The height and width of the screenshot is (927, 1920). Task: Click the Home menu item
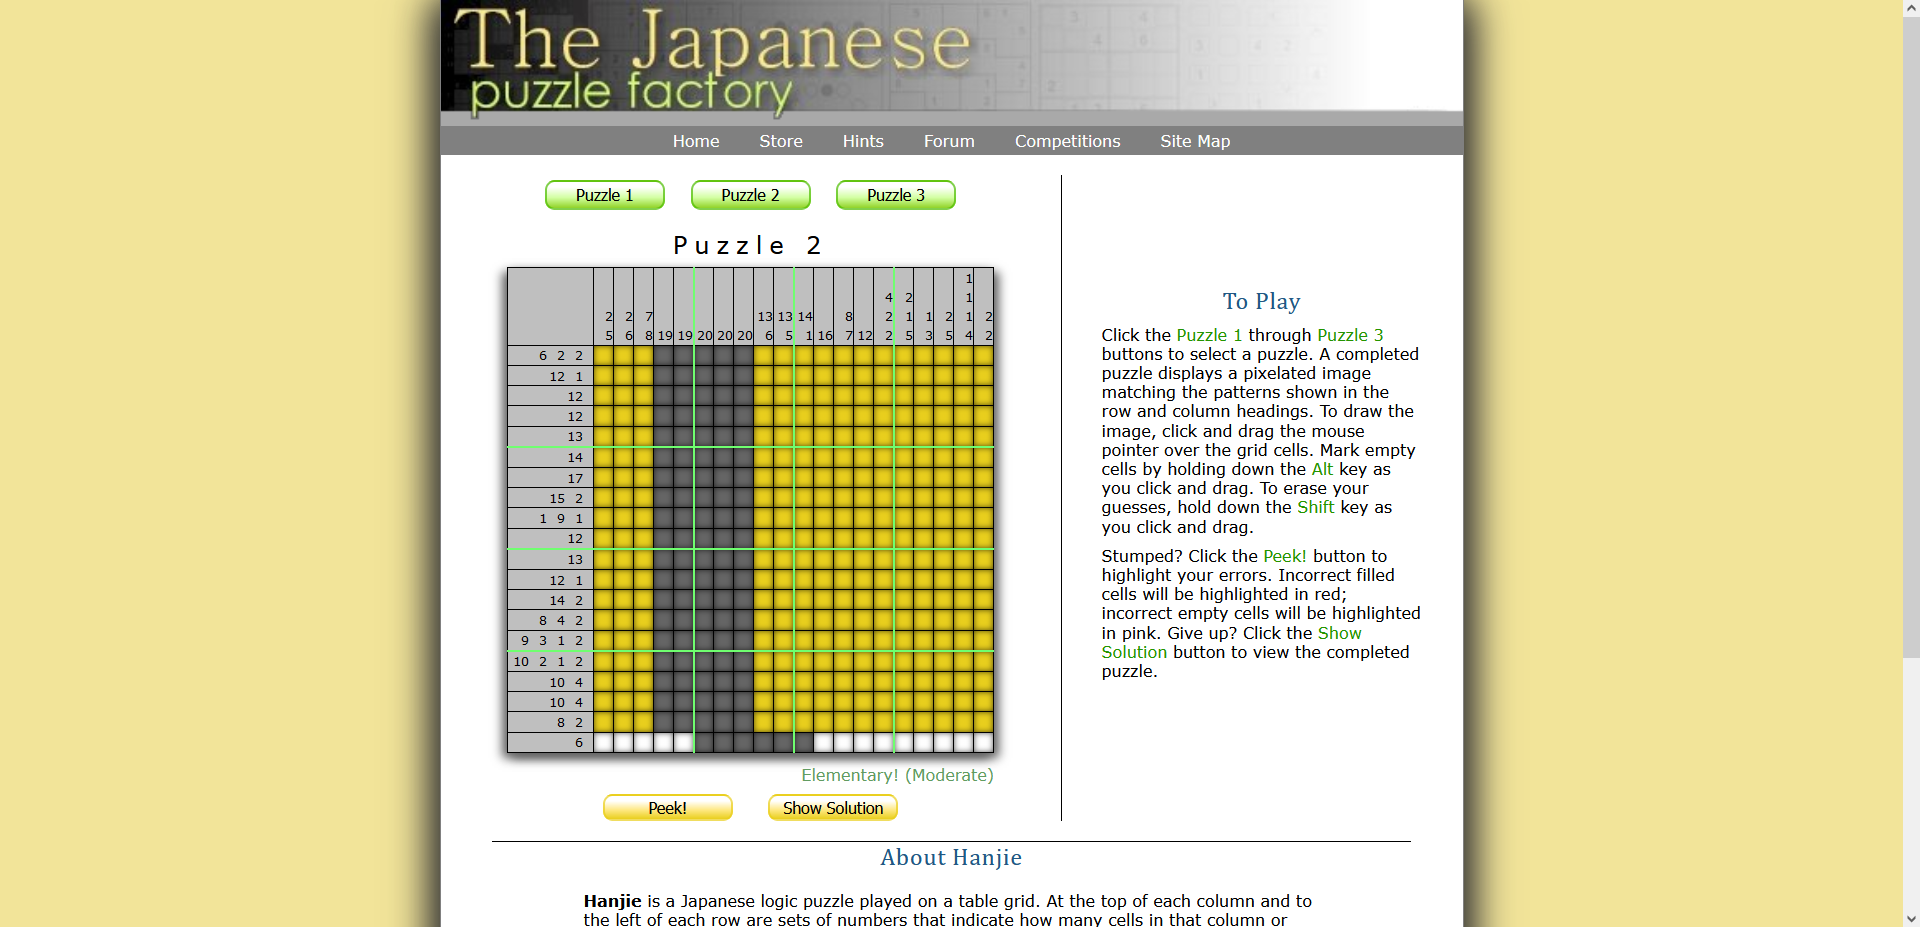click(x=695, y=141)
